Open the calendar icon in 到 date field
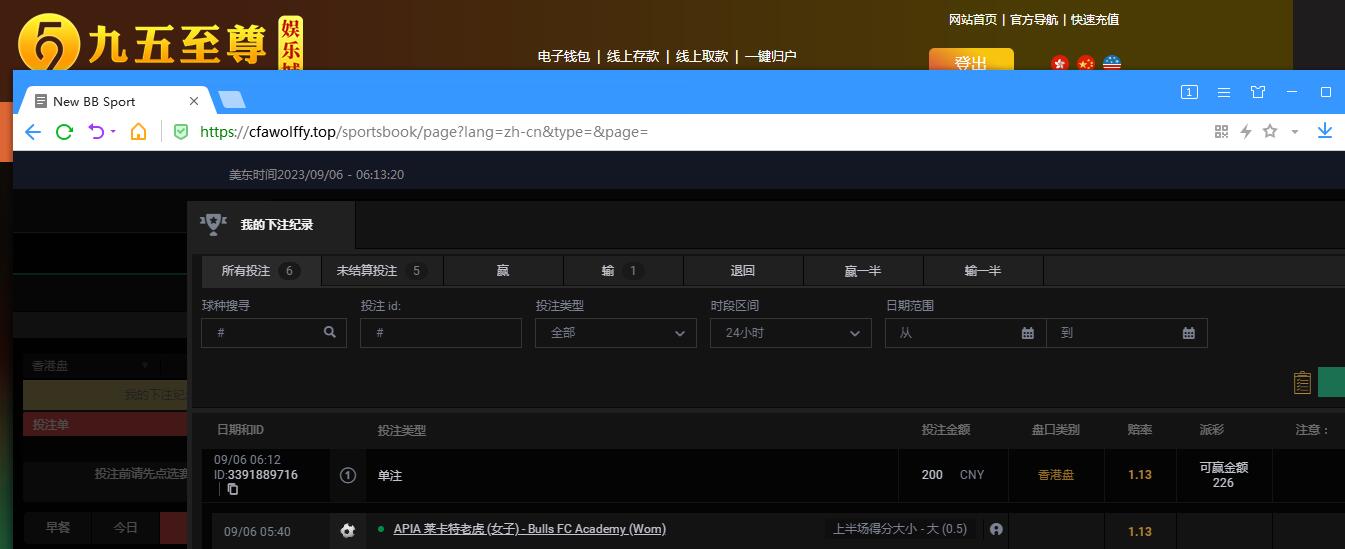Screen dimensions: 1345x549 [x=1189, y=333]
